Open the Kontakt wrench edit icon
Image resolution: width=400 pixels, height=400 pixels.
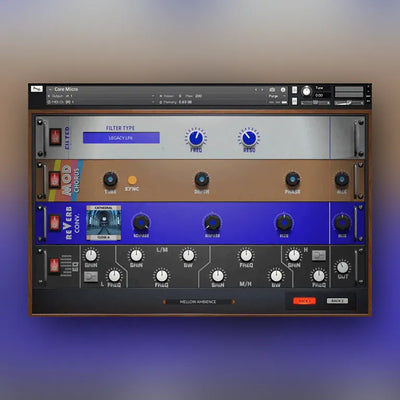point(37,89)
